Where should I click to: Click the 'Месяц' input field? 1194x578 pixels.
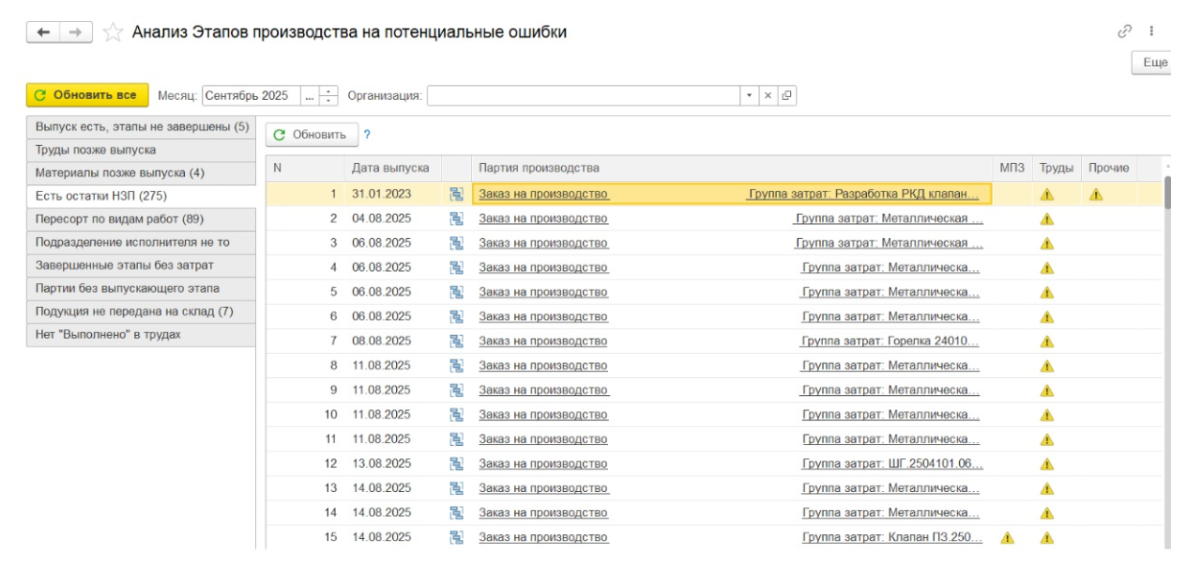pyautogui.click(x=251, y=96)
